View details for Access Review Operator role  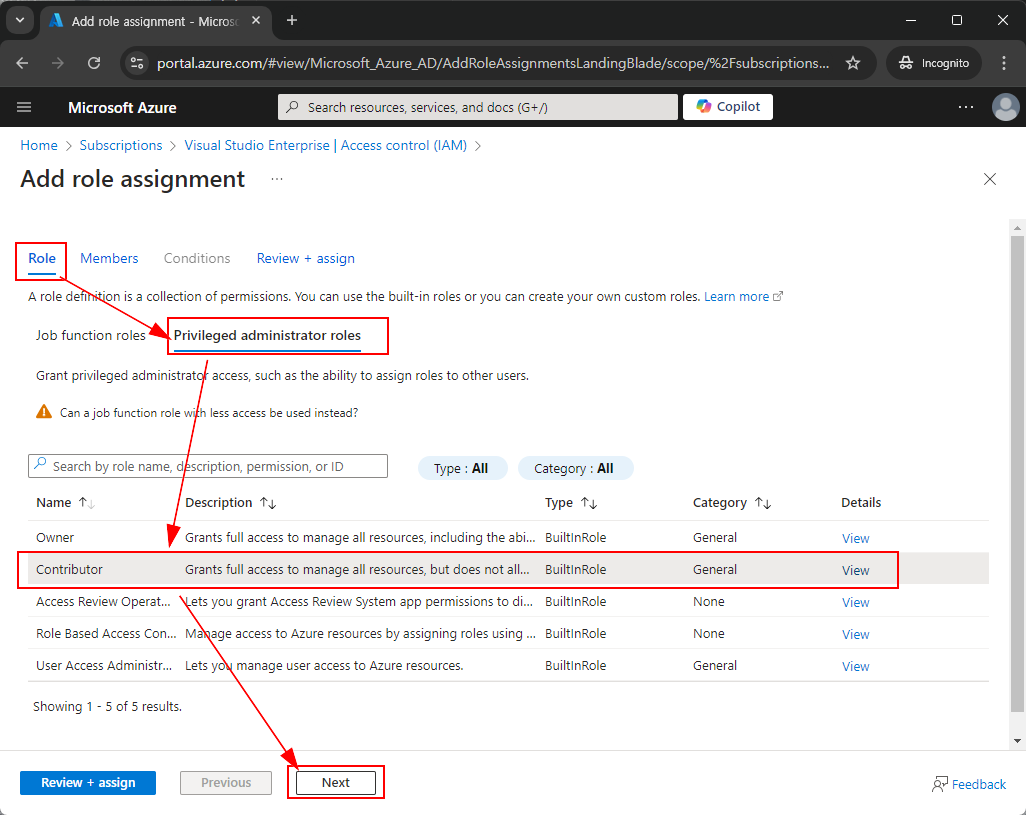tap(855, 602)
